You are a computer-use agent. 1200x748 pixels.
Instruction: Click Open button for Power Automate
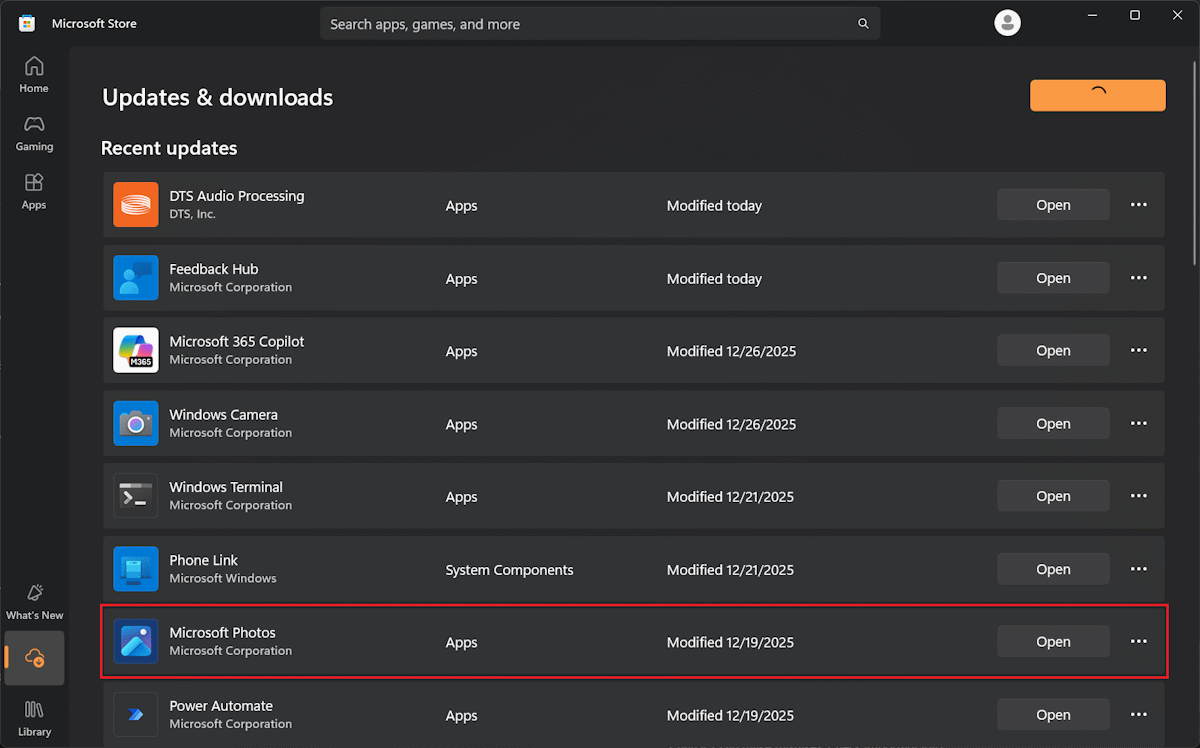pyautogui.click(x=1053, y=715)
